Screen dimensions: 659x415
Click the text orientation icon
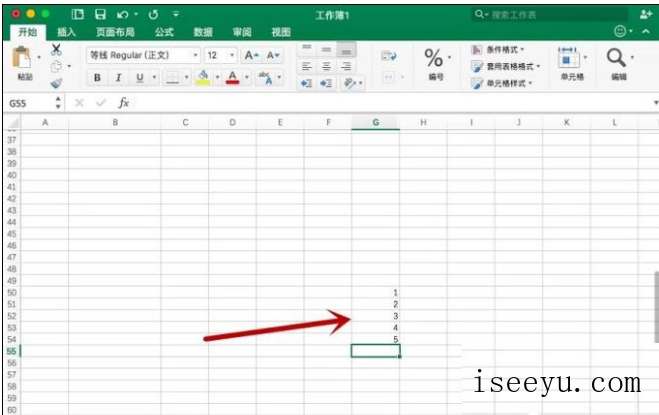(x=350, y=83)
